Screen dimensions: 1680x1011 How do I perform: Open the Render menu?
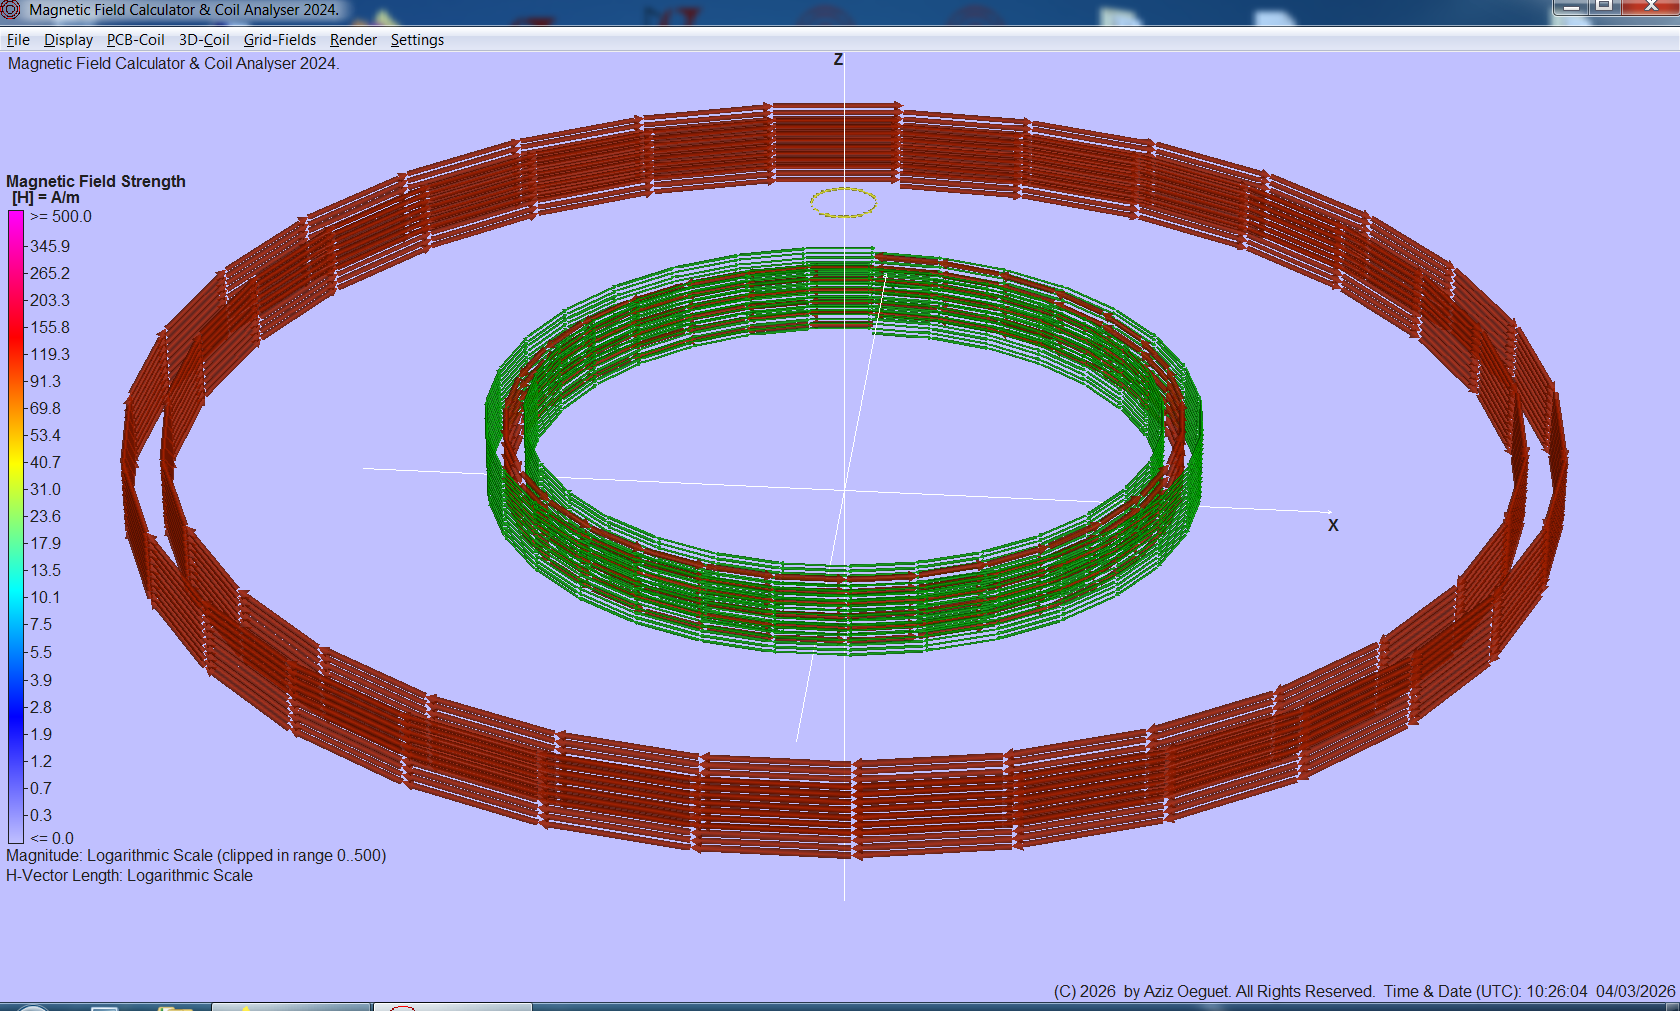352,40
